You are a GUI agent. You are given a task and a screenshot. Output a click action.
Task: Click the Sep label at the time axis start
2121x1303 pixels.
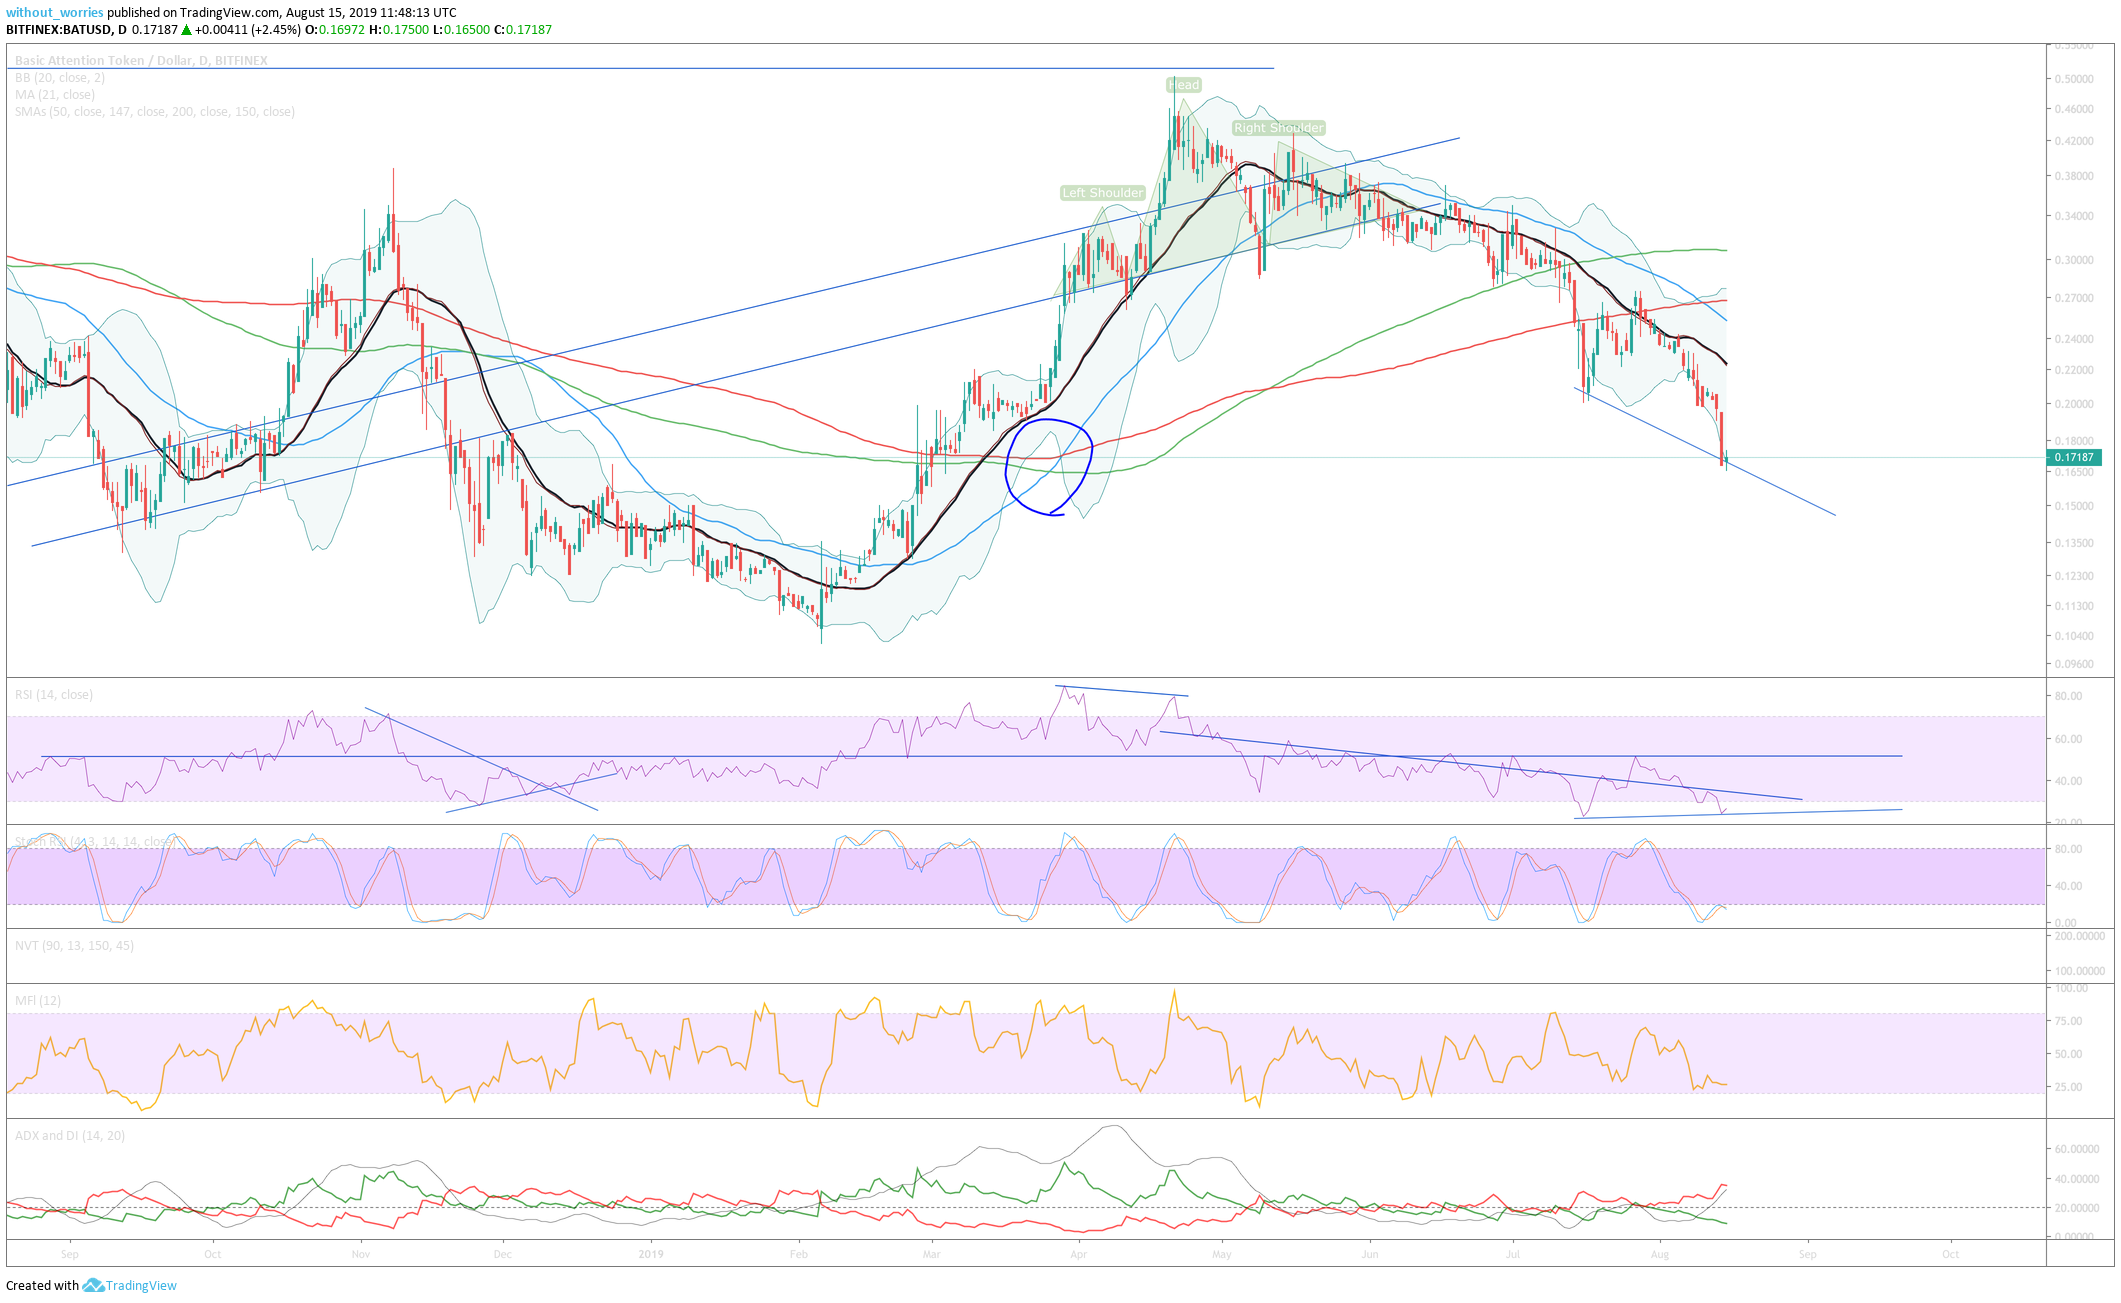[x=69, y=1254]
